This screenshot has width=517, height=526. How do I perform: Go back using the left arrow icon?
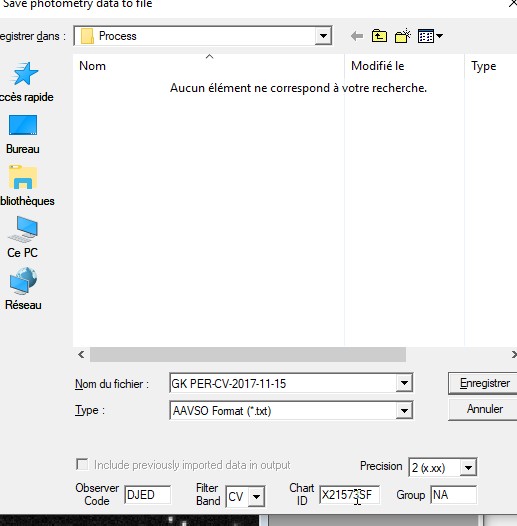pyautogui.click(x=357, y=36)
